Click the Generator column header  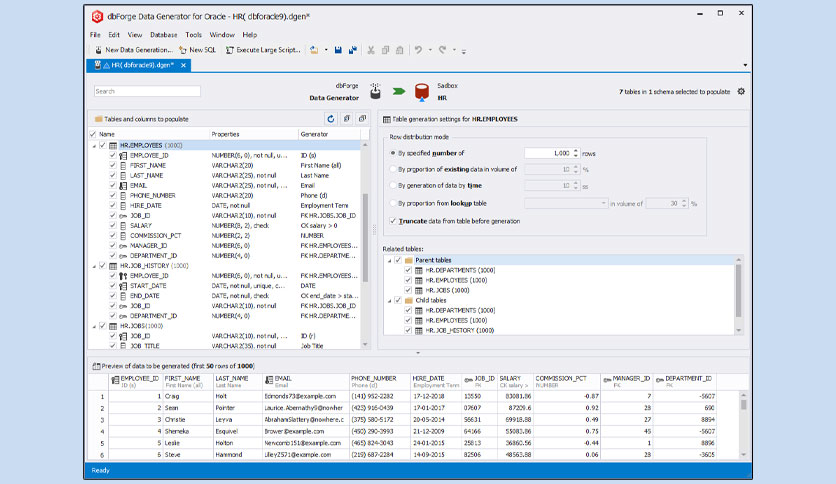pos(329,134)
